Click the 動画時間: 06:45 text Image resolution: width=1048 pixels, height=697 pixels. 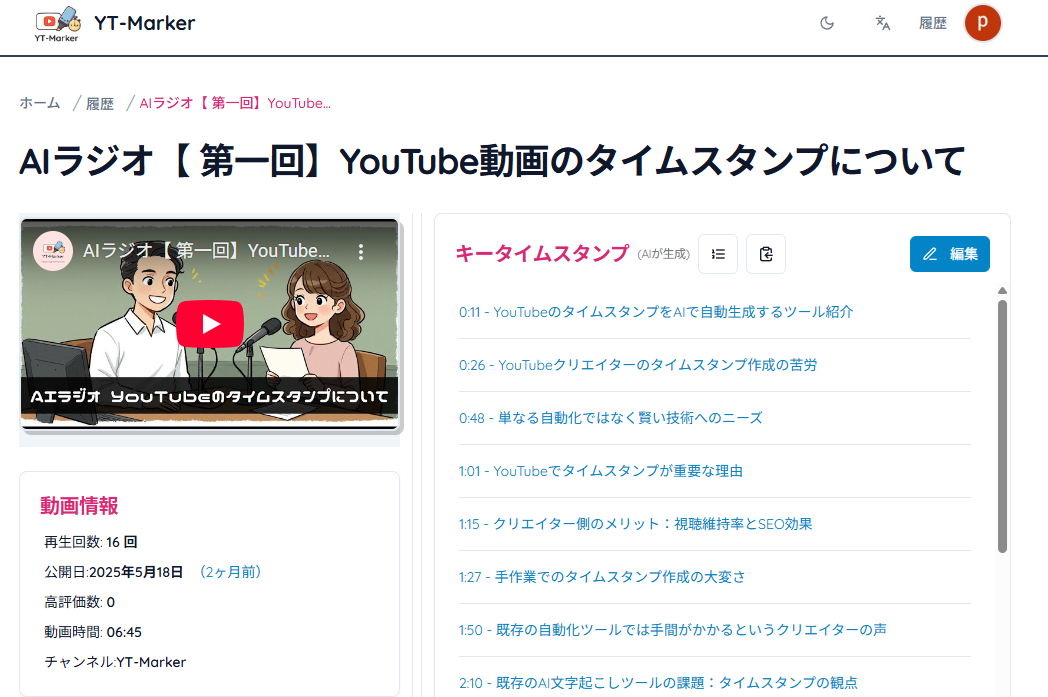93,632
